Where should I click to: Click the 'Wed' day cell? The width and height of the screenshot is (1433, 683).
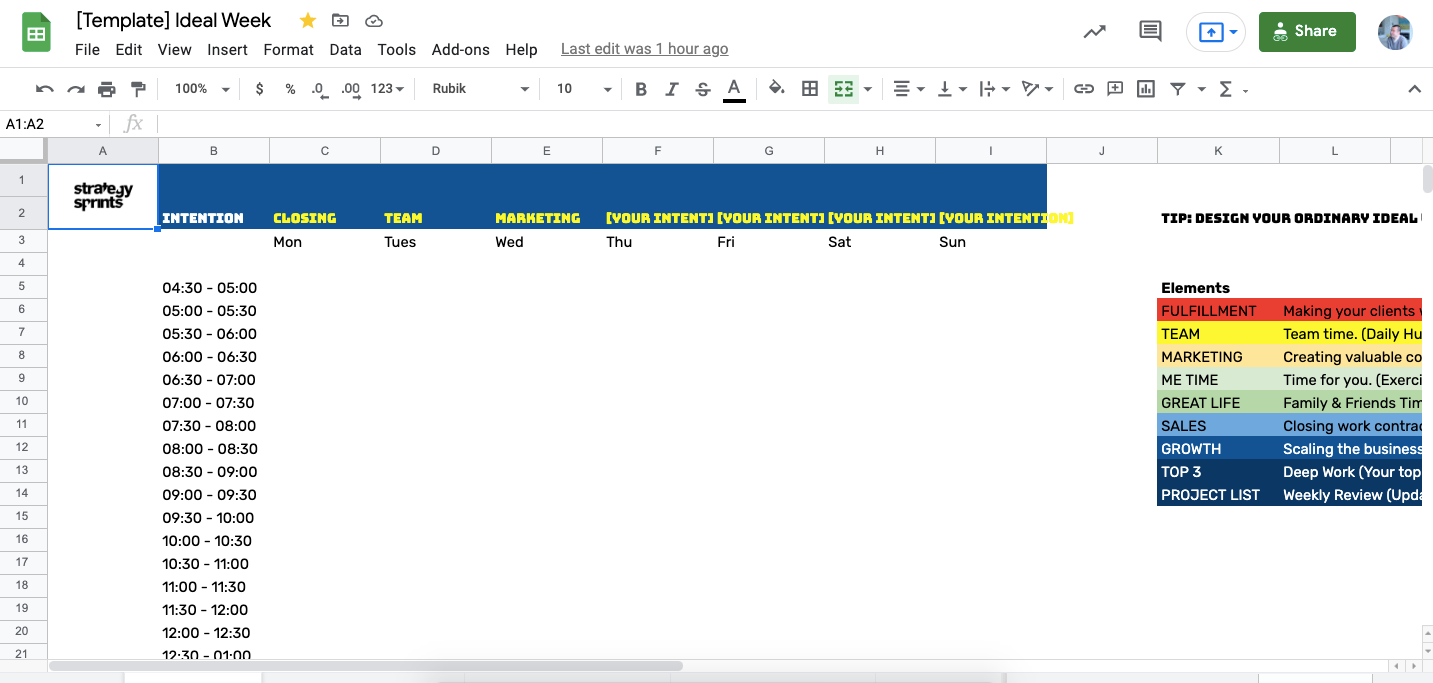[547, 242]
